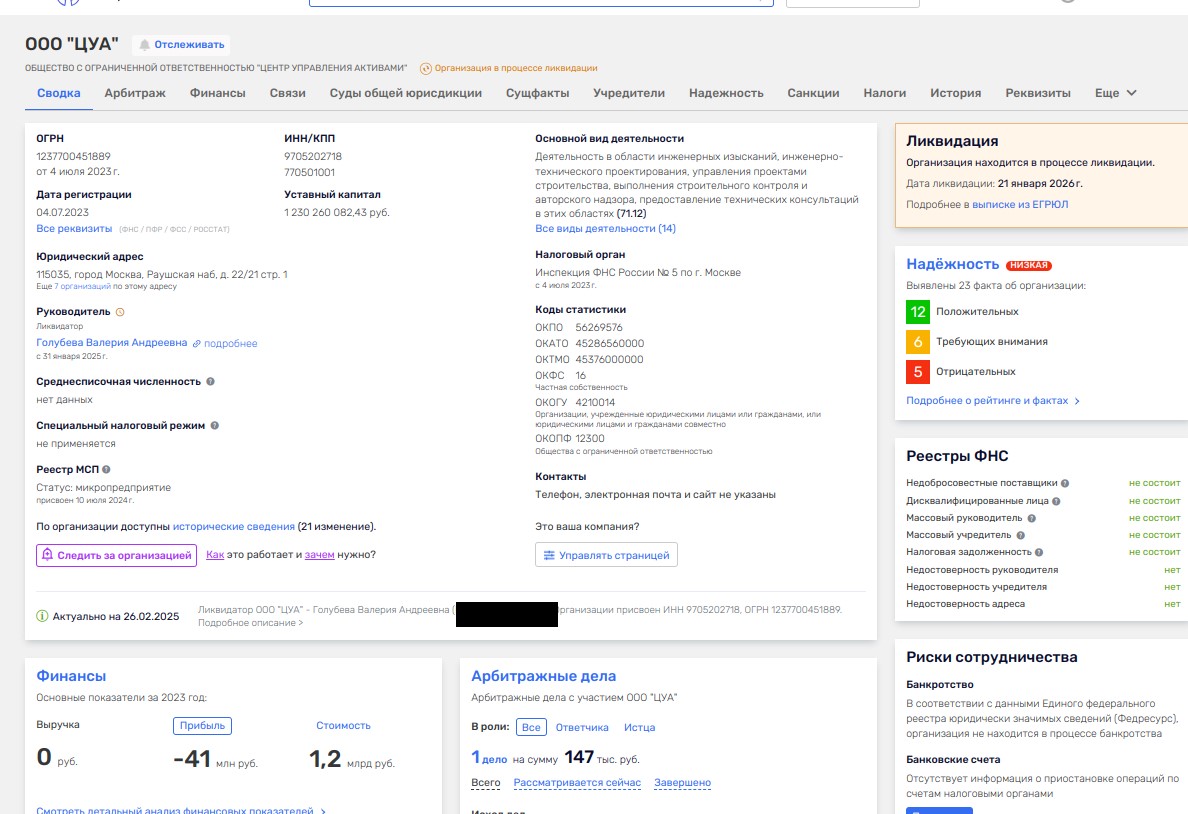Viewport: 1188px width, 814px height.
Task: Click the зачем underlined link
Action: point(319,555)
